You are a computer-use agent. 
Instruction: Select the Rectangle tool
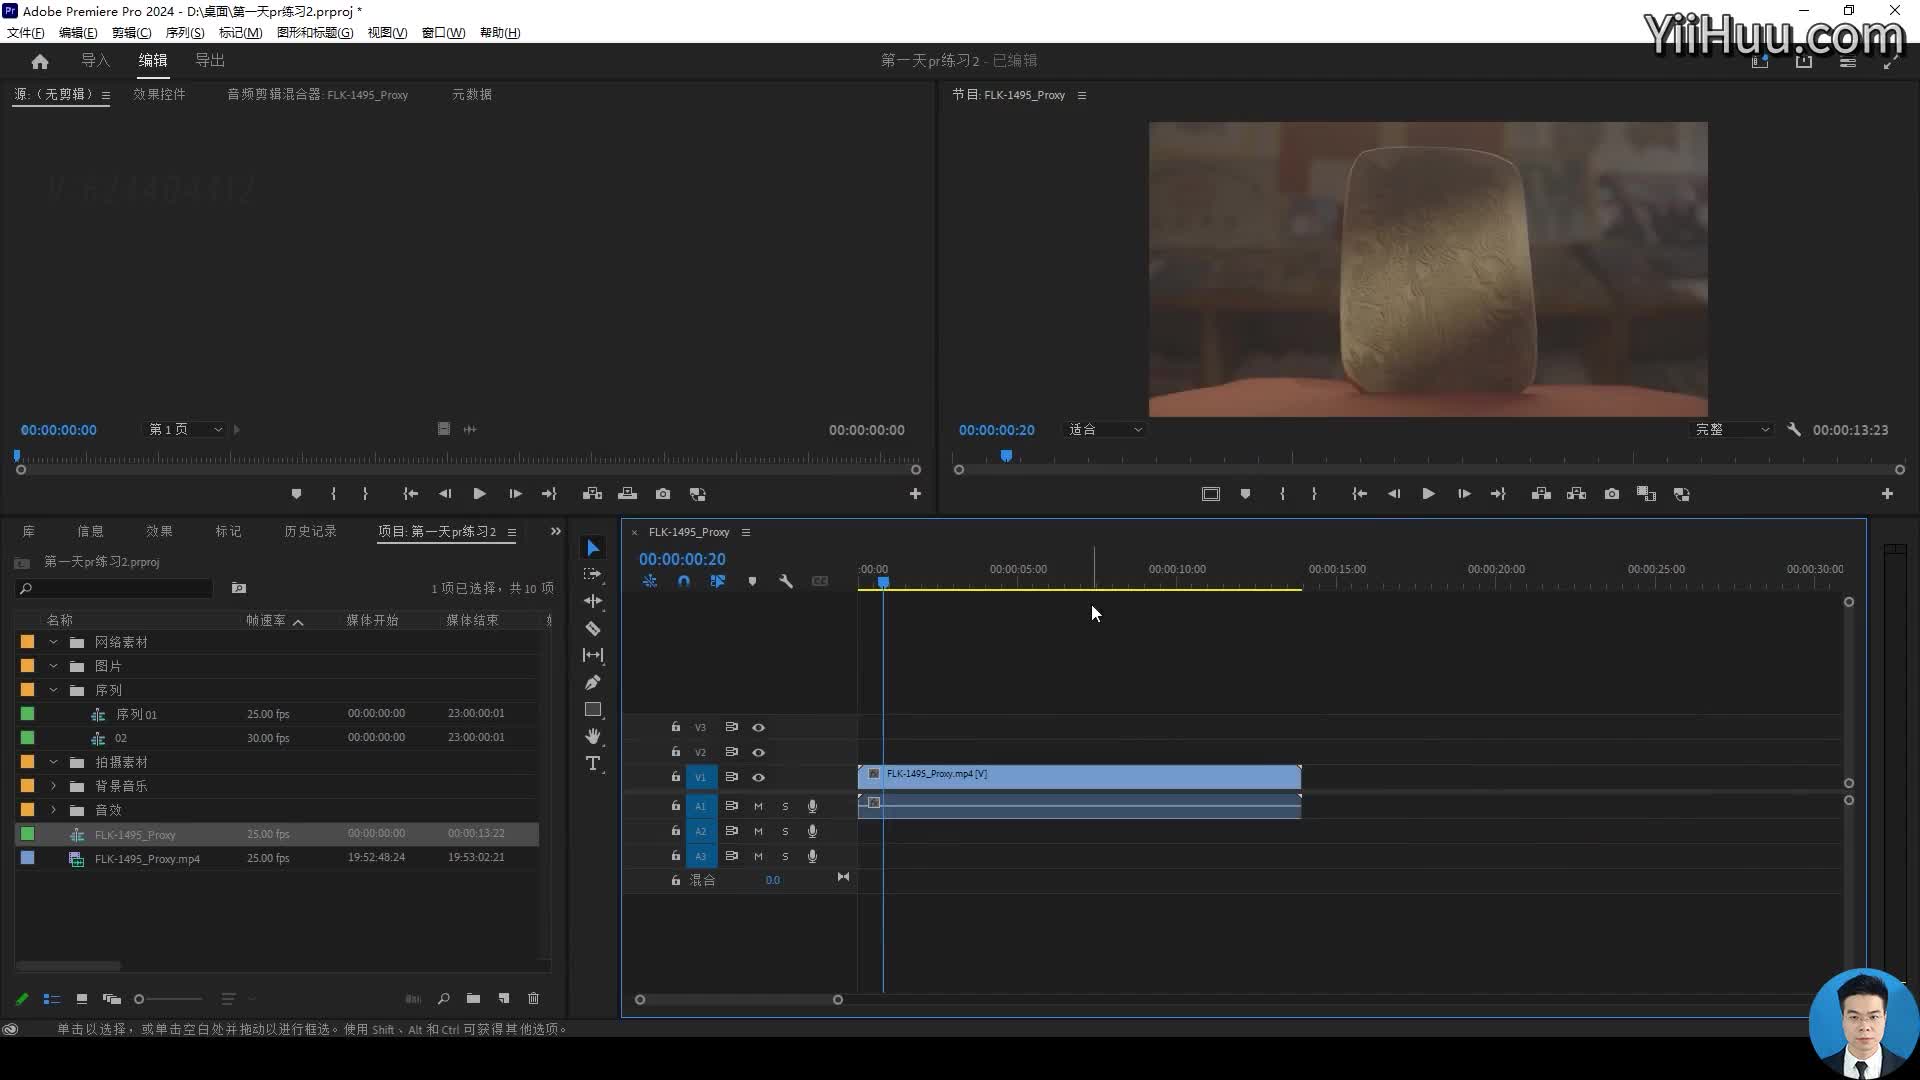(593, 709)
